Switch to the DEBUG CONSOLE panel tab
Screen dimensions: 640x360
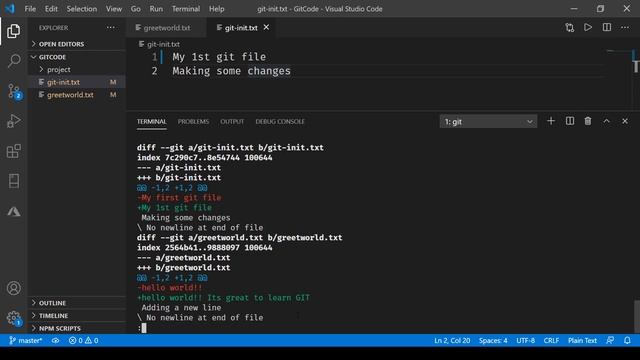pyautogui.click(x=280, y=122)
